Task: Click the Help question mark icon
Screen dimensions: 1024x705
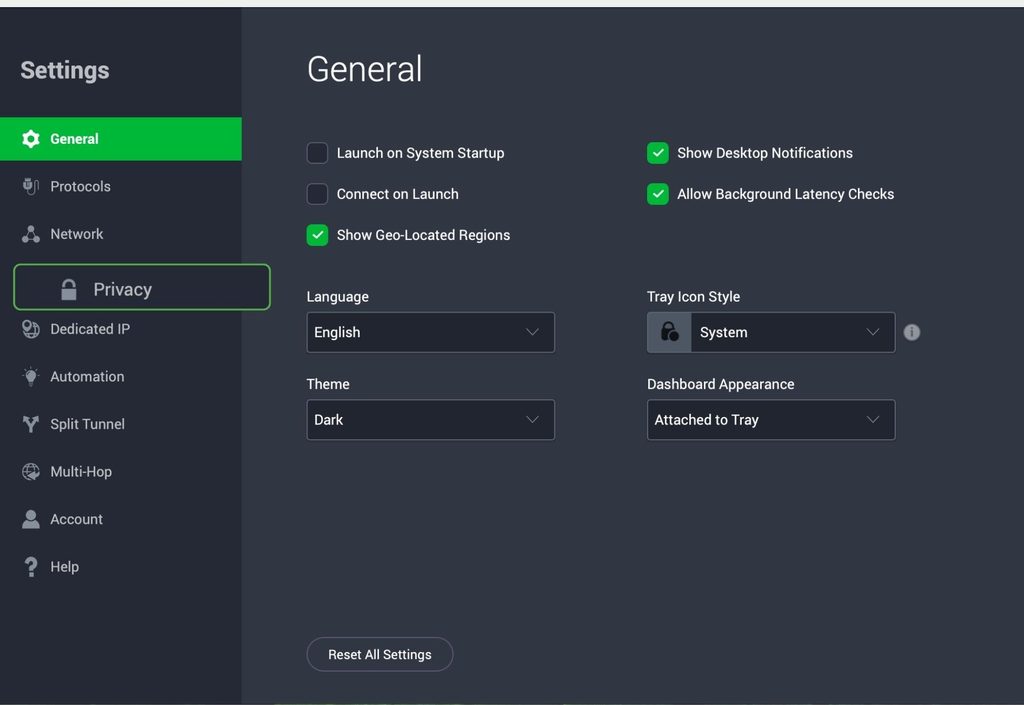Action: pyautogui.click(x=31, y=567)
